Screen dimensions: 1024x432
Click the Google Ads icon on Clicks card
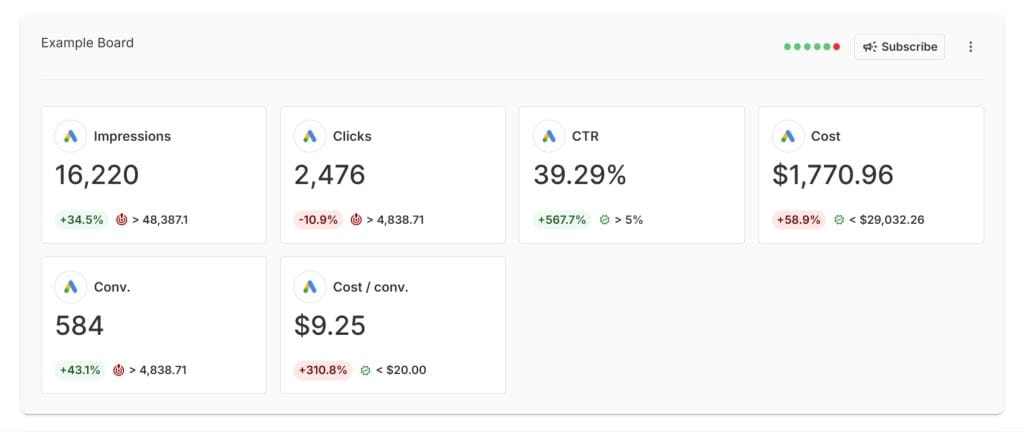pyautogui.click(x=310, y=136)
